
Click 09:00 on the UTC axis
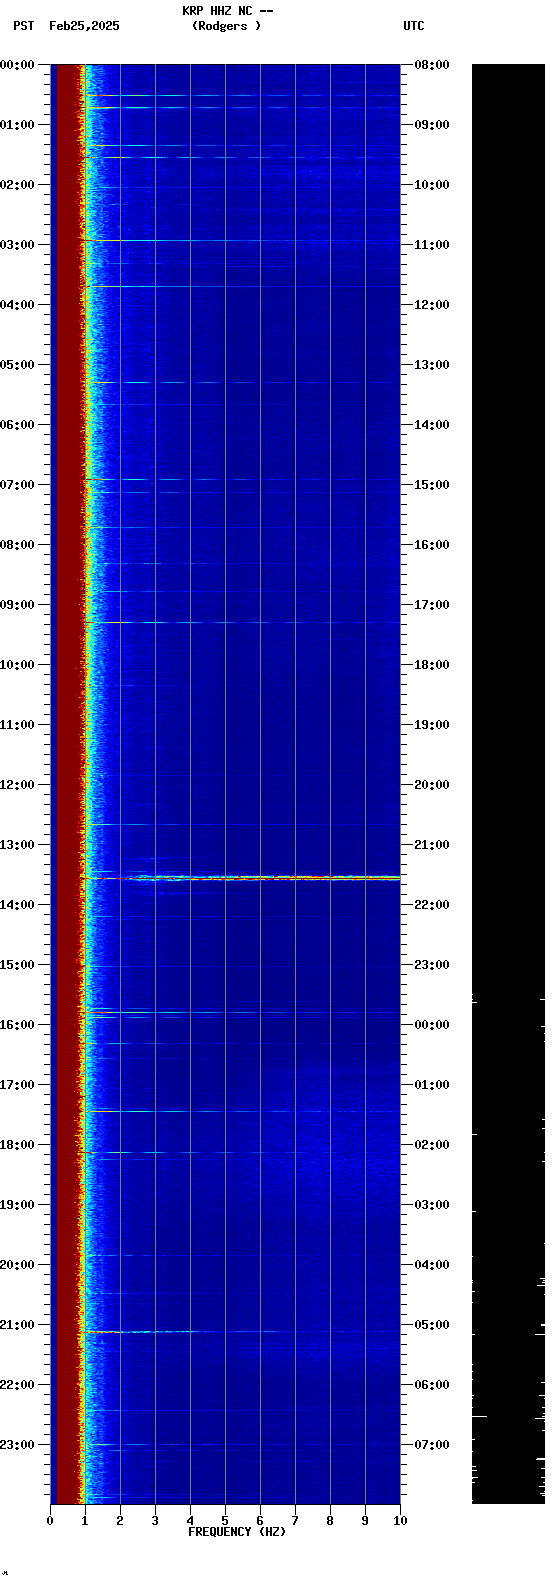(x=432, y=125)
